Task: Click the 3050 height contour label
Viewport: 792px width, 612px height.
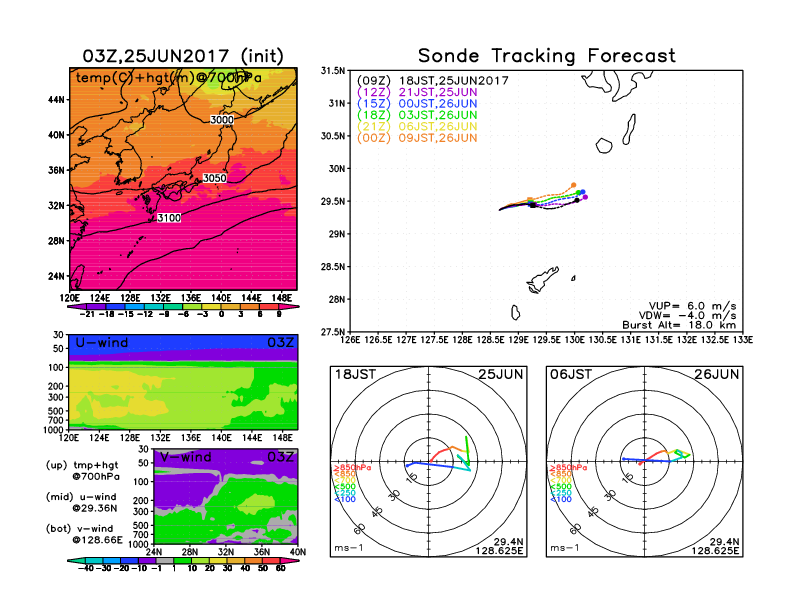Action: click(215, 178)
